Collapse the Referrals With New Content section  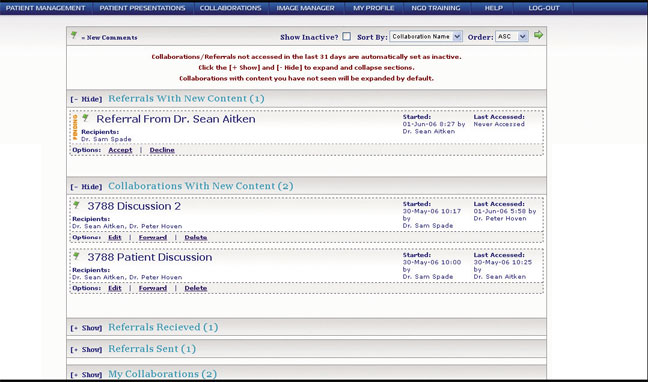point(86,99)
